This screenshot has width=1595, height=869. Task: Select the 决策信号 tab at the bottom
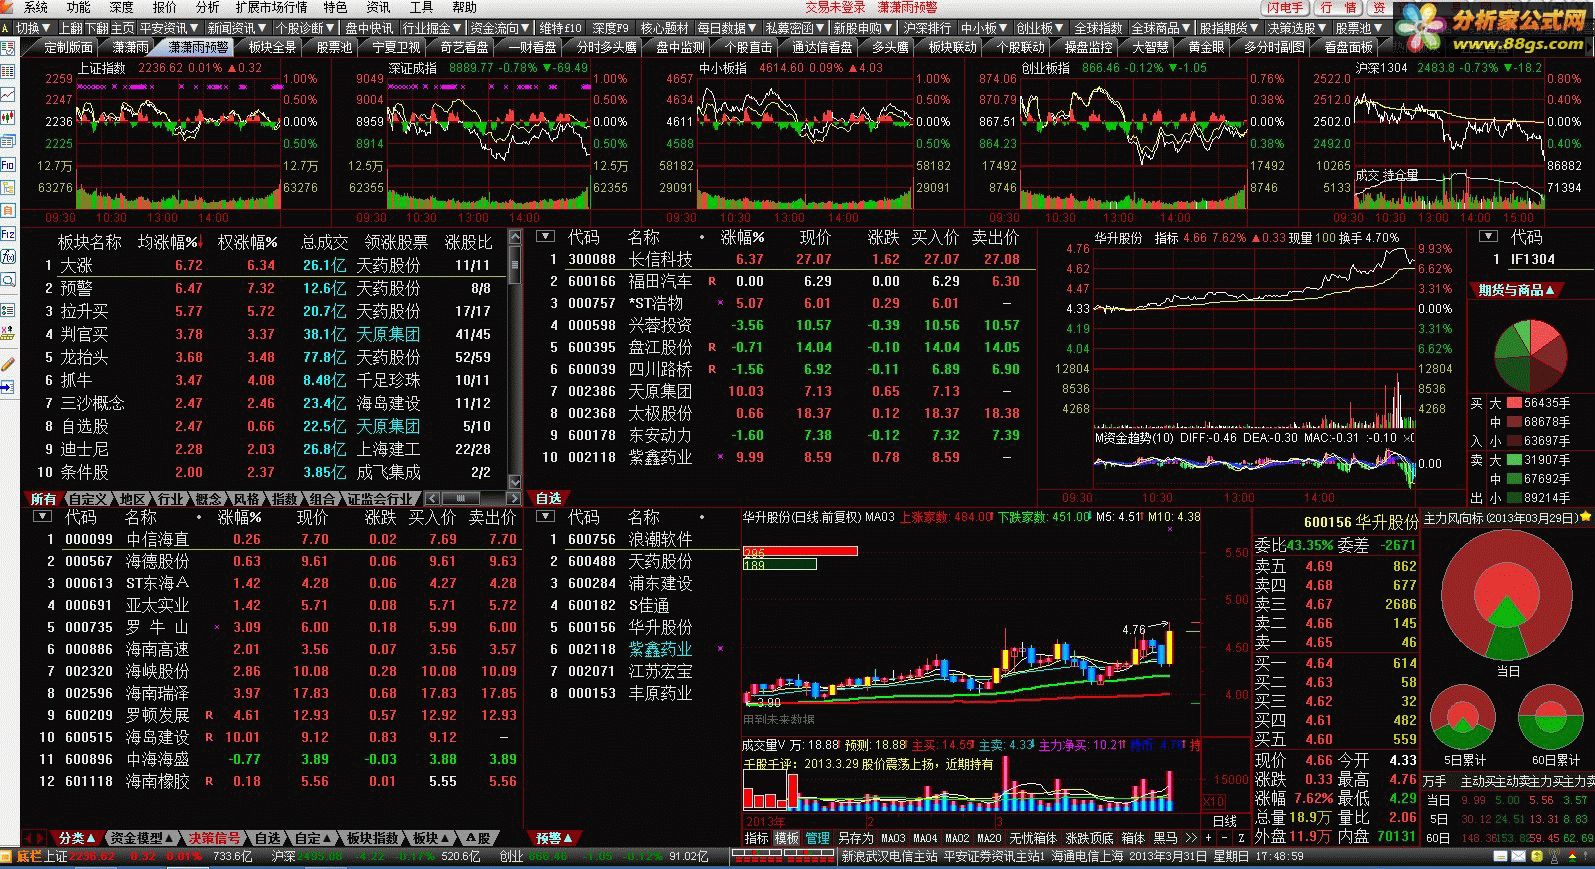click(x=215, y=838)
